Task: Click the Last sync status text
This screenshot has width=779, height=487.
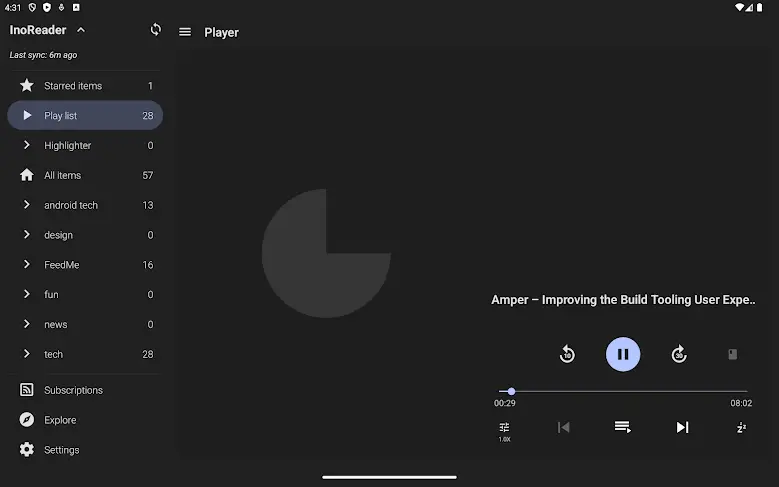Action: [x=43, y=55]
